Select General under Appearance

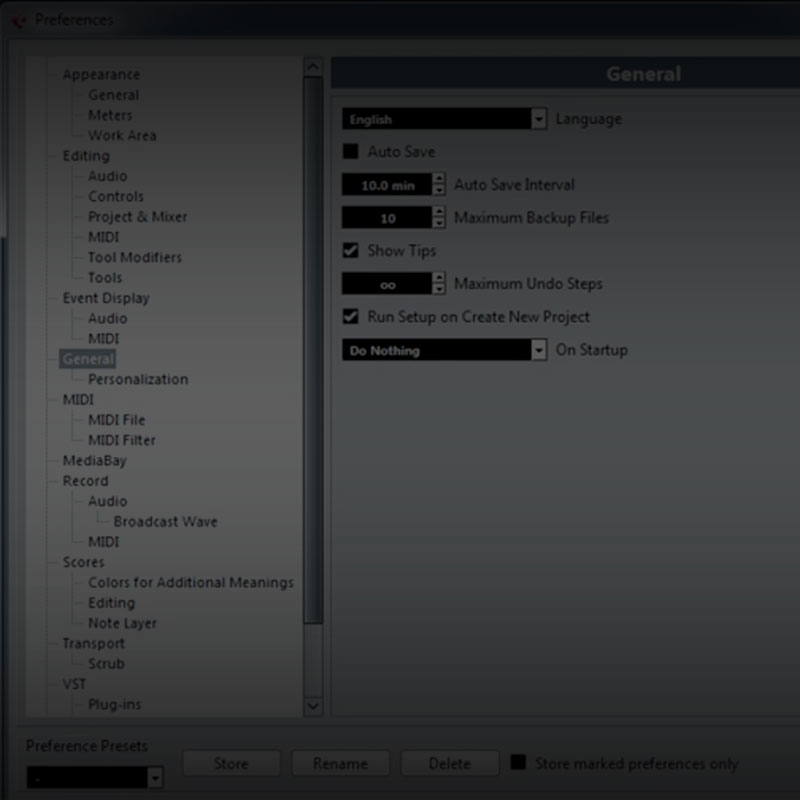pyautogui.click(x=113, y=95)
